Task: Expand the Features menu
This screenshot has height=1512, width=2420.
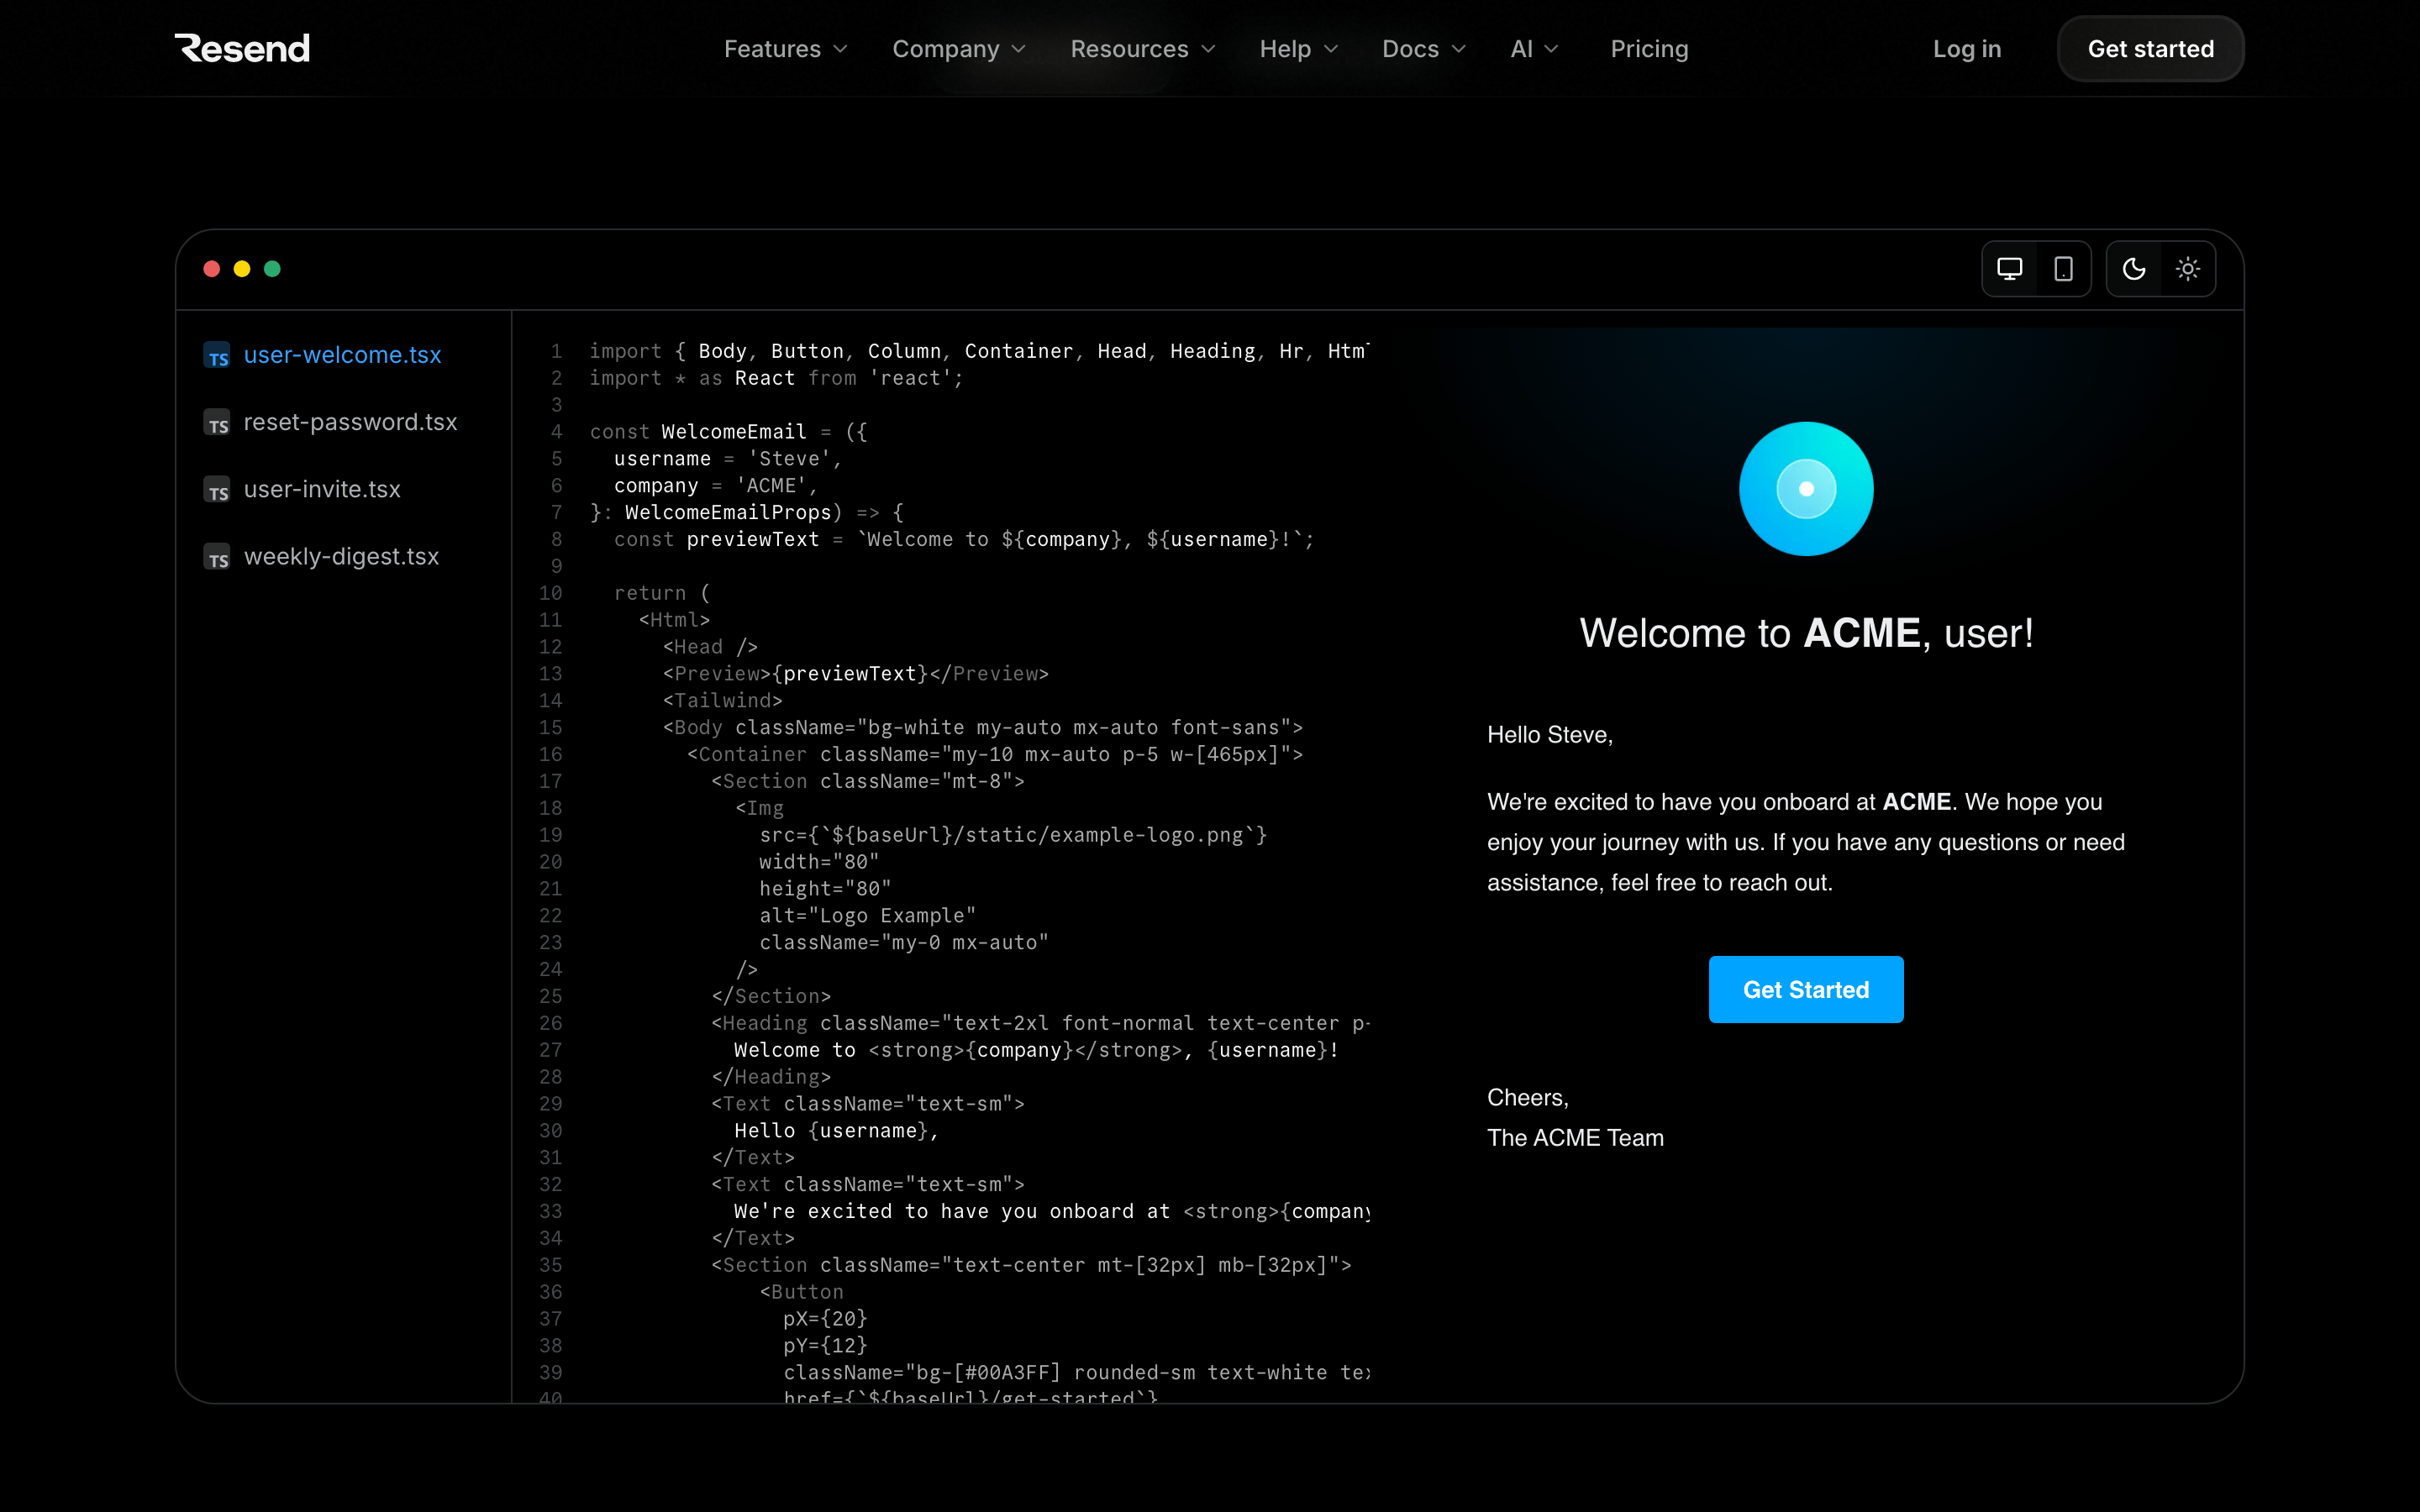Action: click(785, 49)
